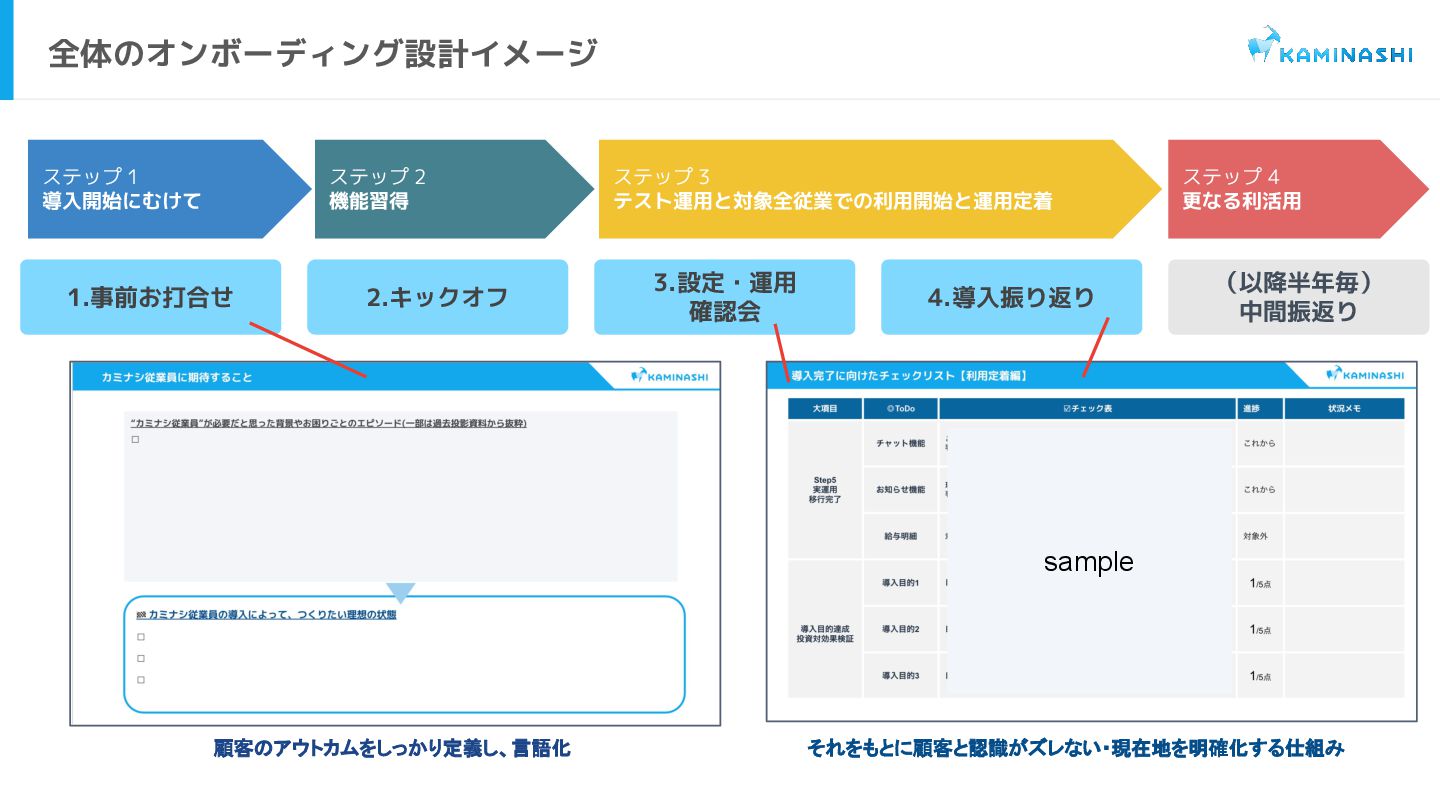Click the 導入完了に向けたチェックリスト header text
This screenshot has height=810, width=1440.
(x=909, y=376)
